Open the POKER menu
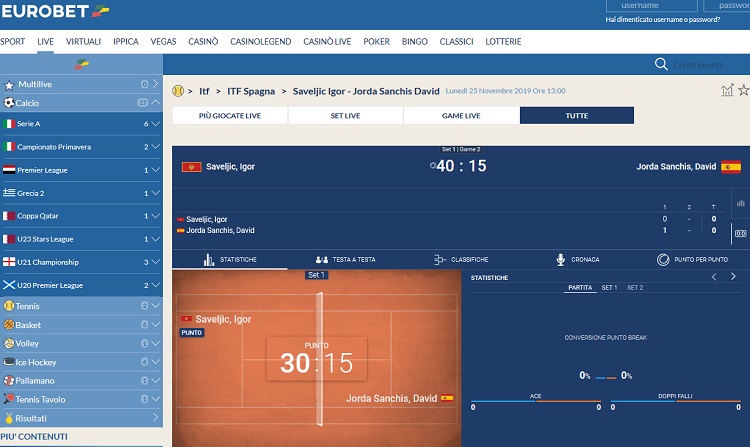Viewport: 750px width, 447px height. pos(376,42)
